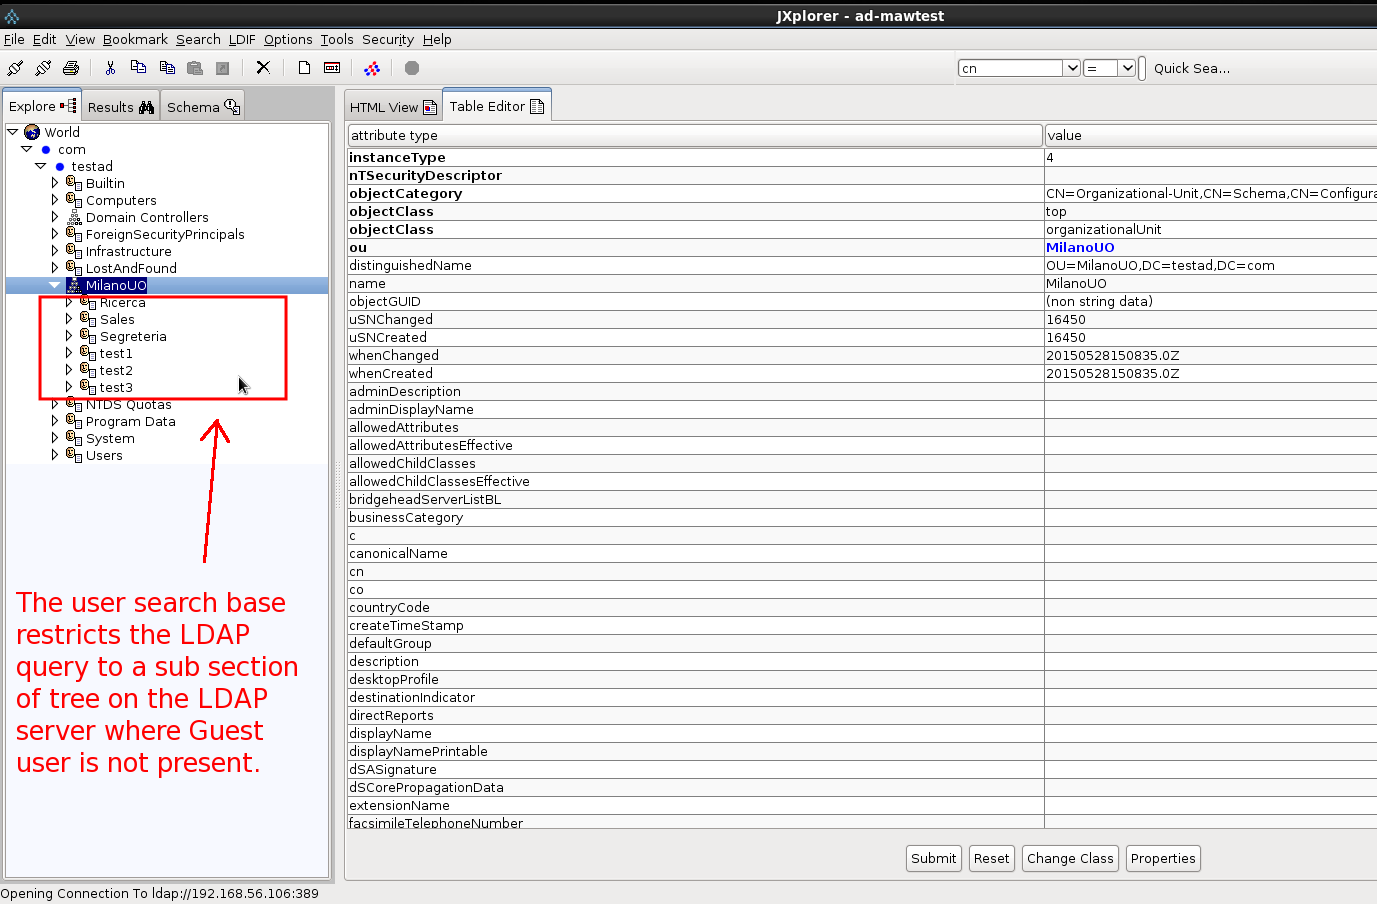The height and width of the screenshot is (904, 1377).
Task: Click the Domain Controllers node icon
Action: 74,217
